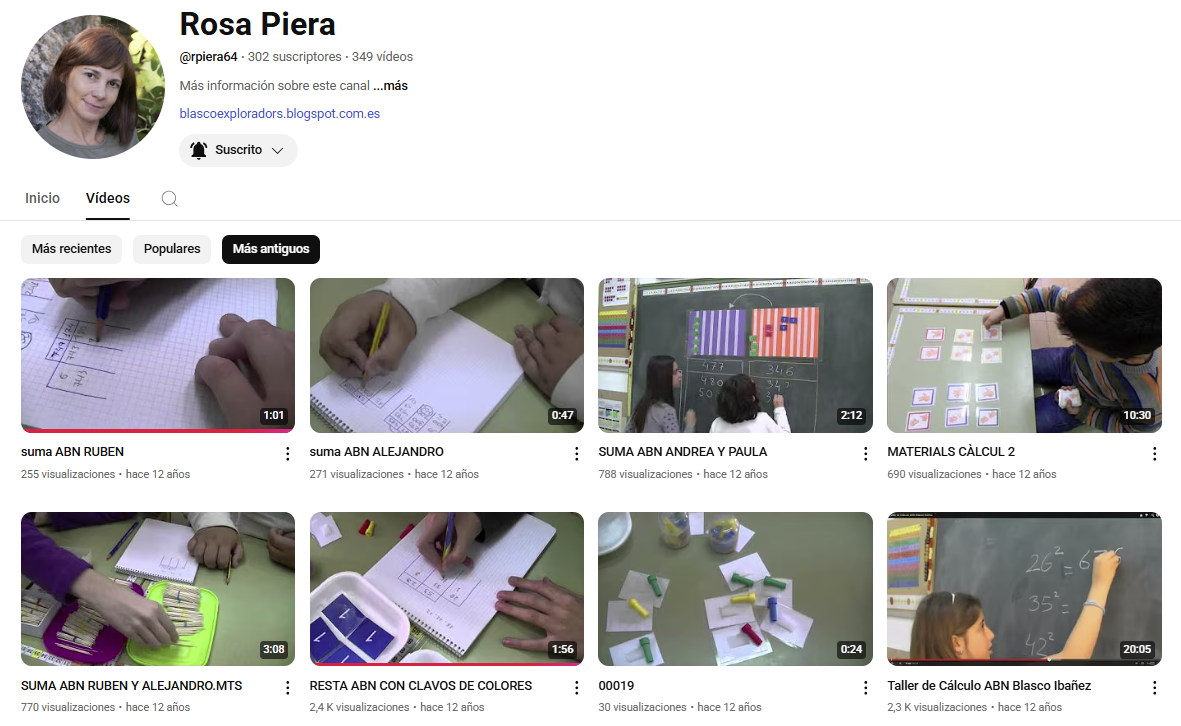The height and width of the screenshot is (726, 1181).
Task: Open blascoexploradors.blogspot.com.es link
Action: click(x=279, y=114)
